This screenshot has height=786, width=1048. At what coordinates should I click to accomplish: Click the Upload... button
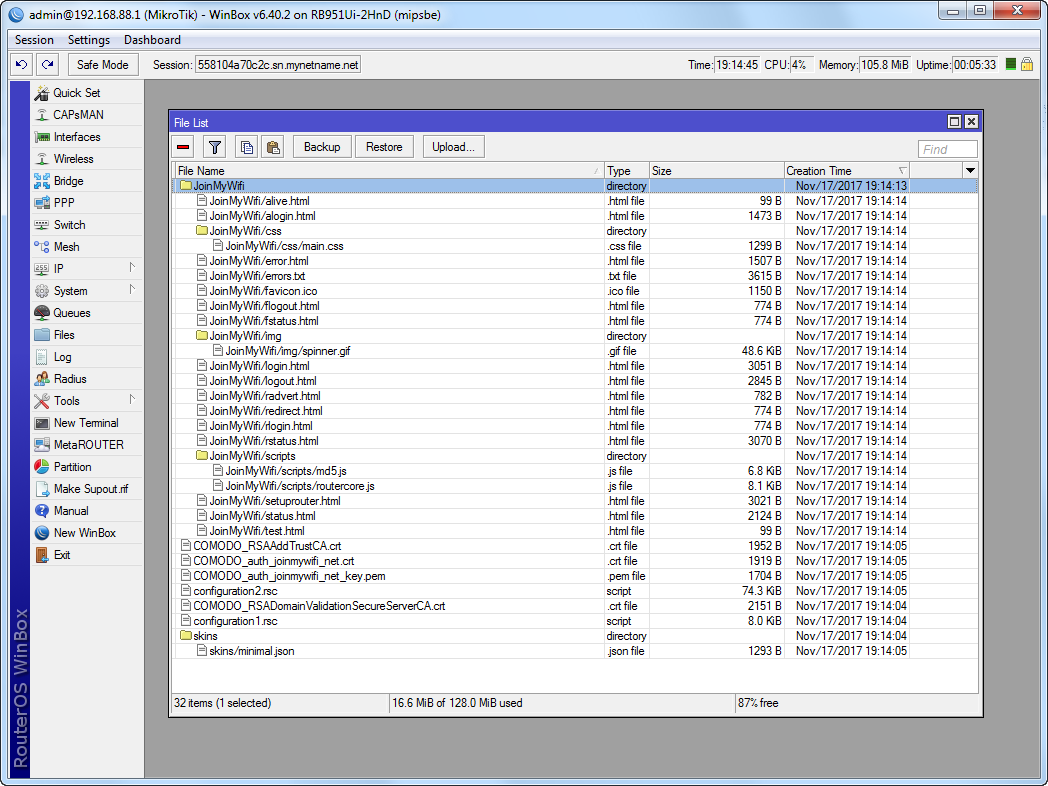pos(453,147)
